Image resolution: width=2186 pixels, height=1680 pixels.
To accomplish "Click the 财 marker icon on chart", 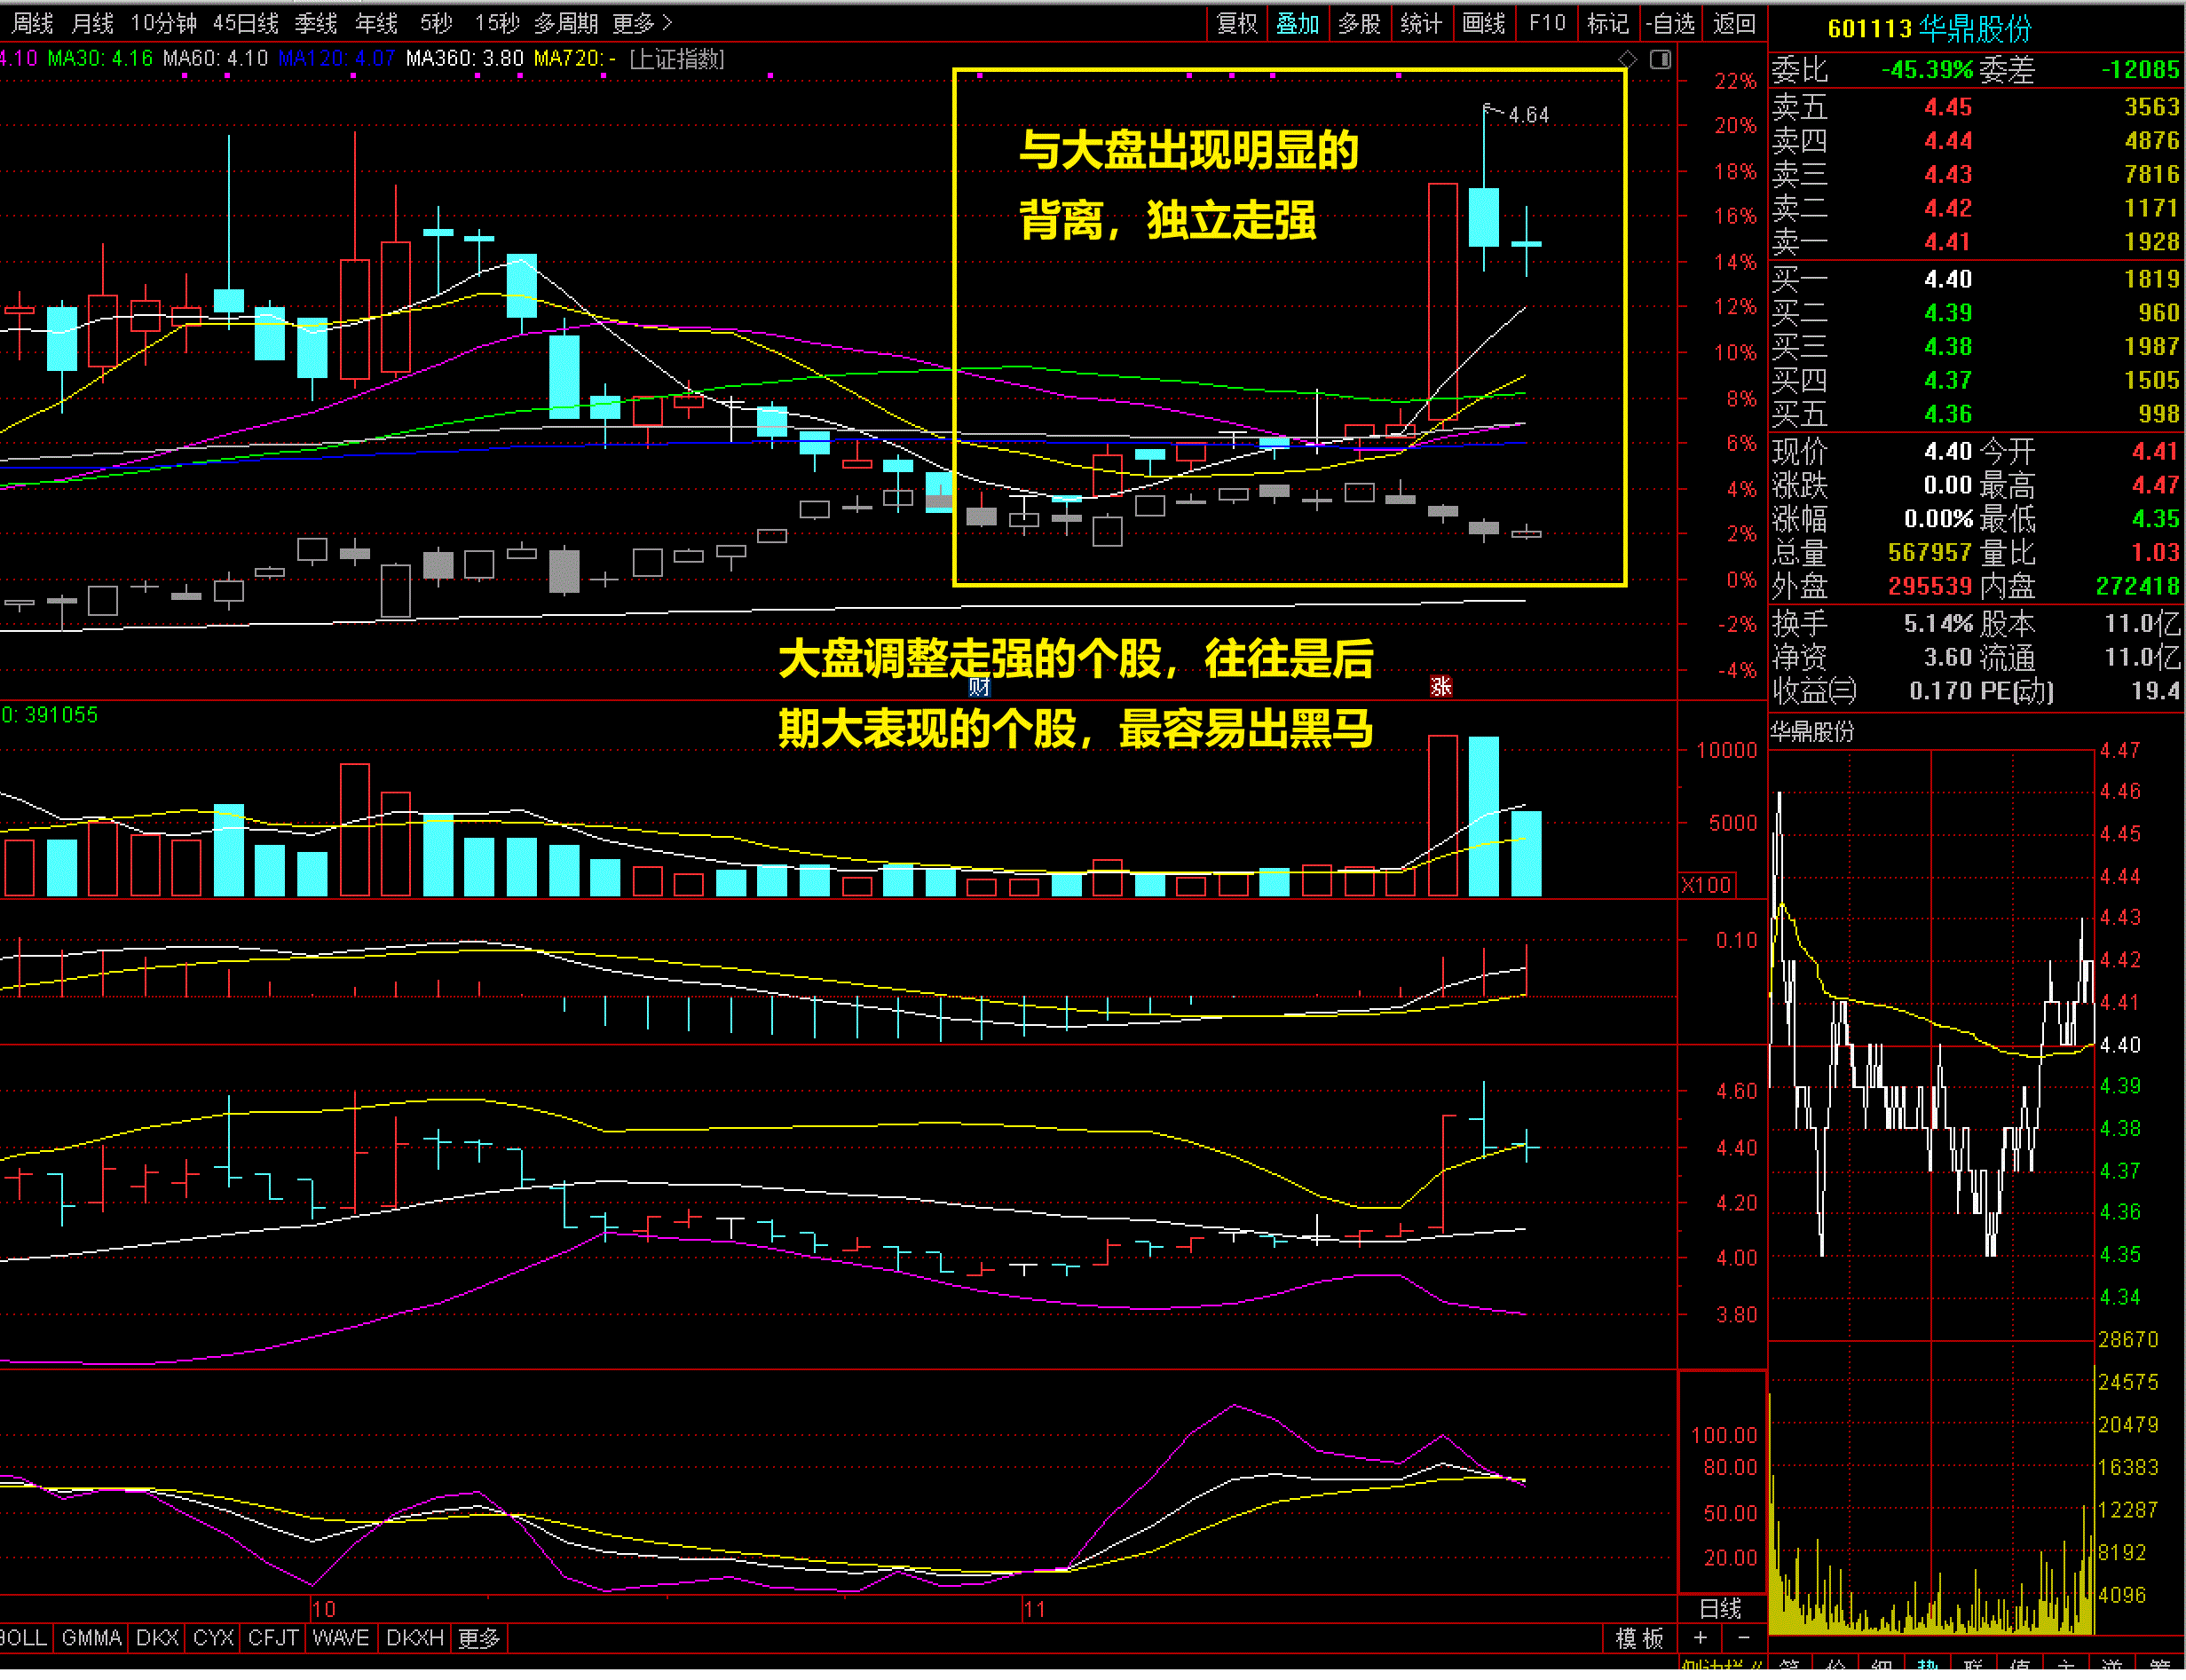I will click(x=979, y=686).
